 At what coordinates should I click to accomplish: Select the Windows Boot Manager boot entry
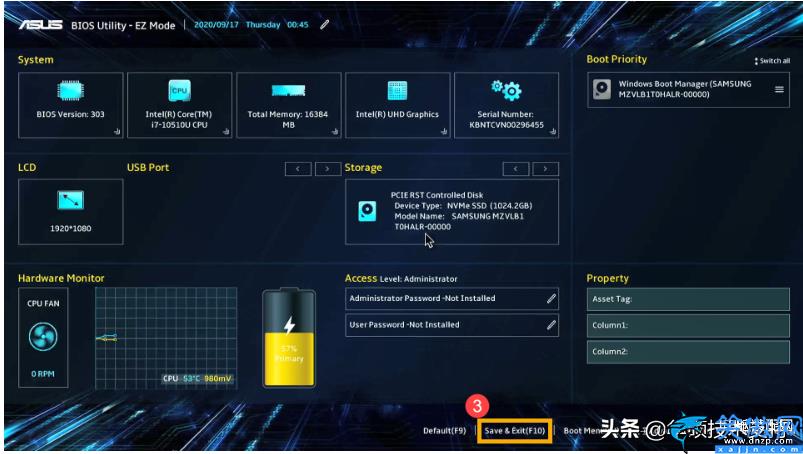pyautogui.click(x=688, y=90)
